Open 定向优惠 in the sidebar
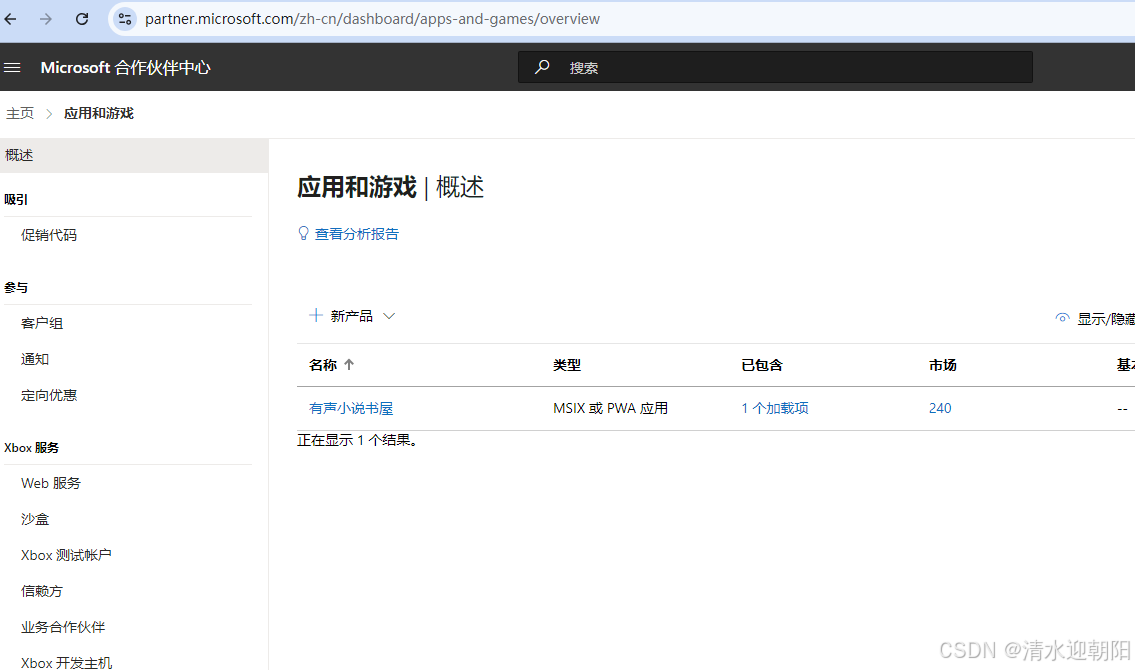The height and width of the screenshot is (670, 1135). coord(48,395)
